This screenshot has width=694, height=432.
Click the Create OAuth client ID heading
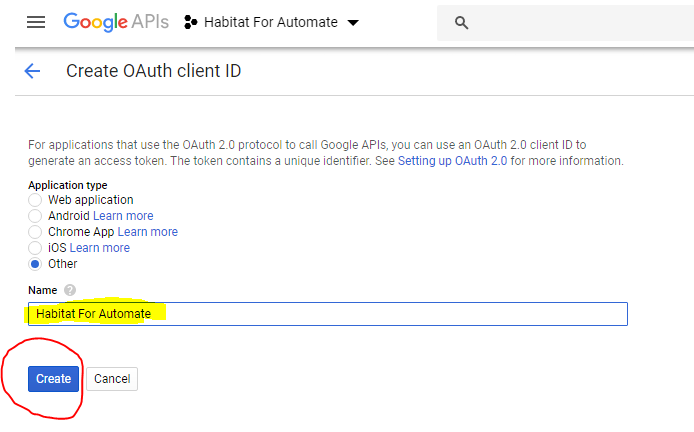[x=154, y=71]
